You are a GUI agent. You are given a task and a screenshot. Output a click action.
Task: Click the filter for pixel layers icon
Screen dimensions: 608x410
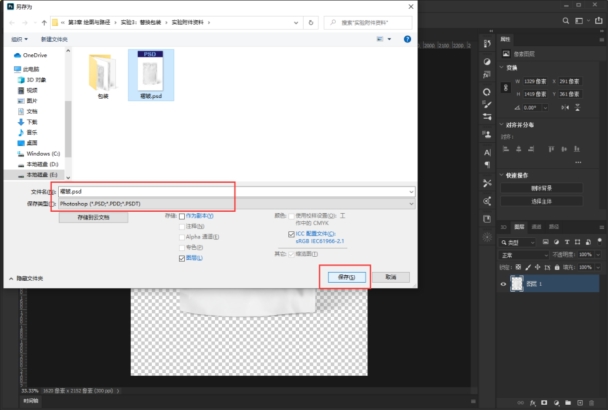tap(545, 242)
